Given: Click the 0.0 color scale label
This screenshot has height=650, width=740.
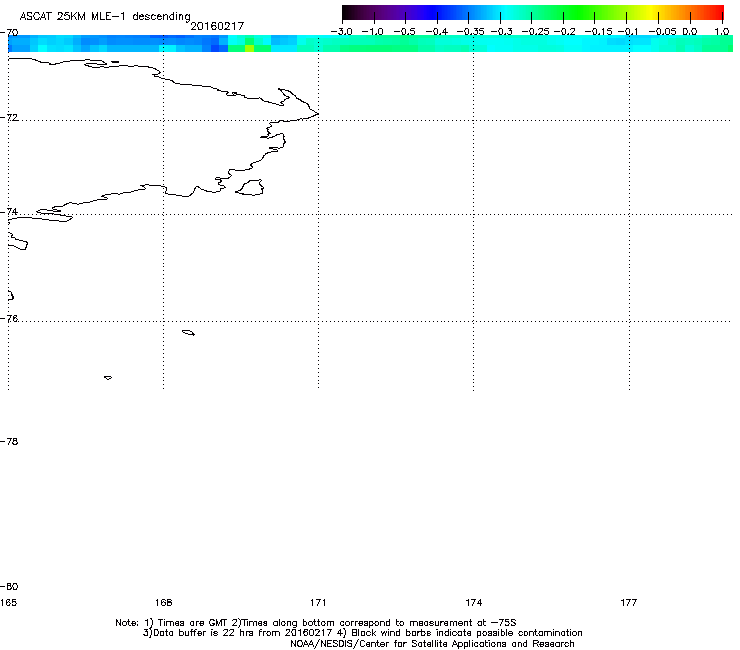Looking at the screenshot, I should (690, 32).
